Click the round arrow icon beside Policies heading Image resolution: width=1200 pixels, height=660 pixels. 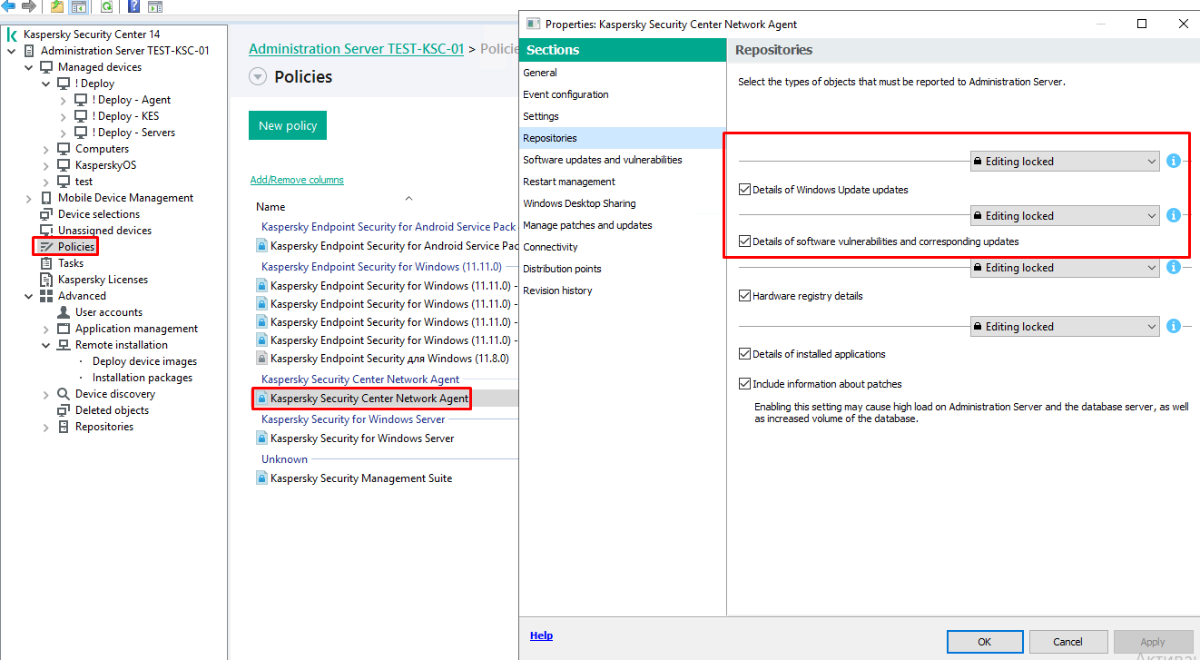[x=258, y=77]
